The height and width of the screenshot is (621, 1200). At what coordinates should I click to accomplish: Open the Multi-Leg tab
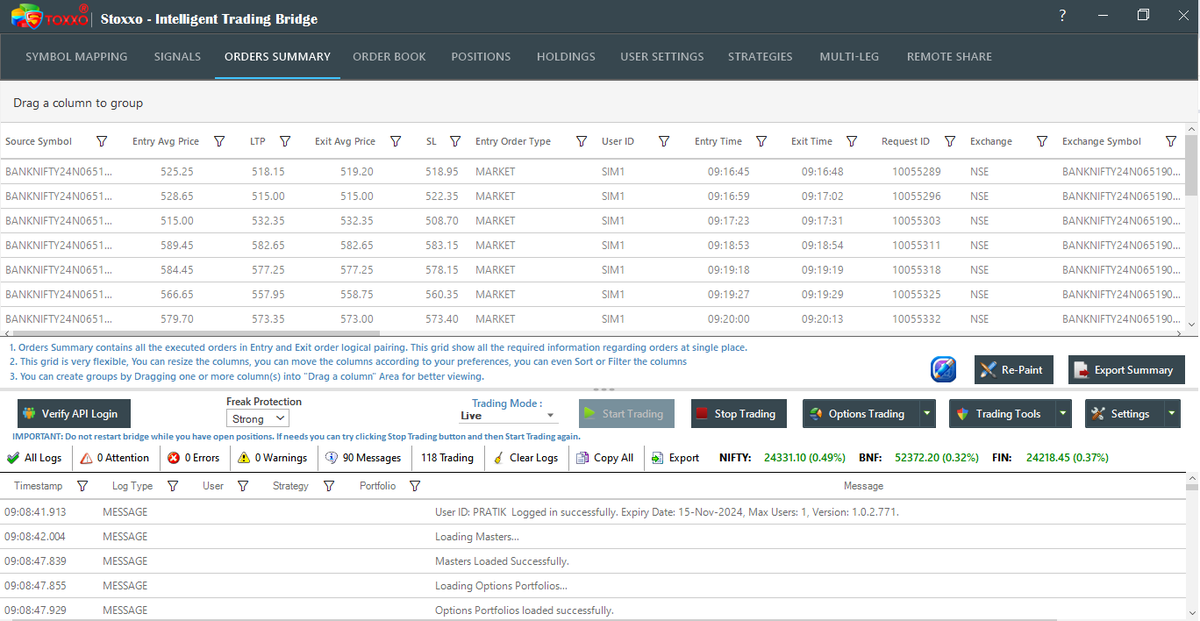[x=849, y=57]
